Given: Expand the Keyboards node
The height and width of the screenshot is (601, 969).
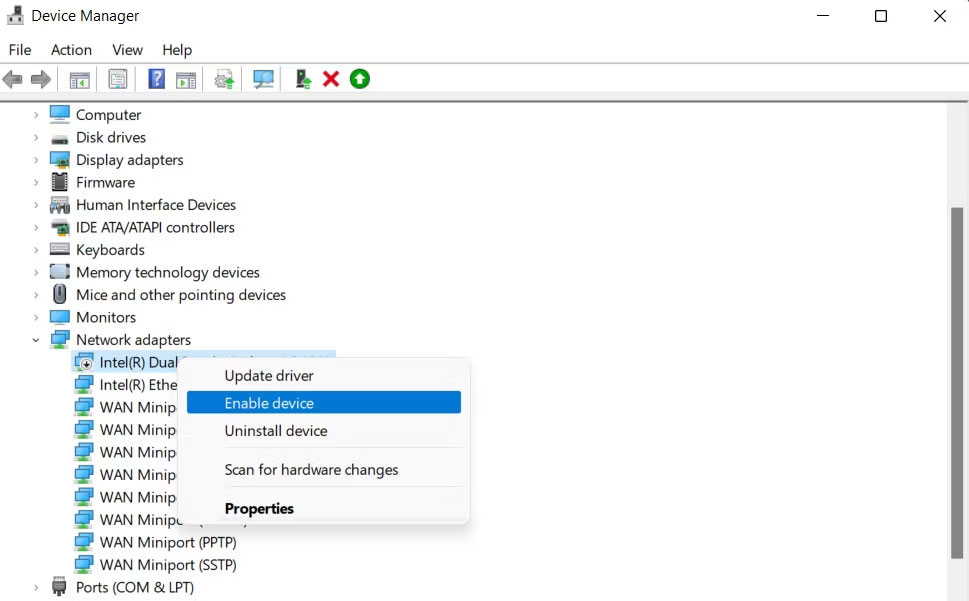Looking at the screenshot, I should point(36,250).
